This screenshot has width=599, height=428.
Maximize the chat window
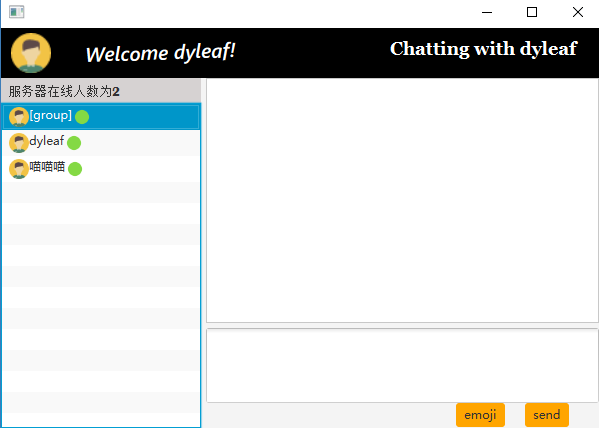click(x=532, y=12)
